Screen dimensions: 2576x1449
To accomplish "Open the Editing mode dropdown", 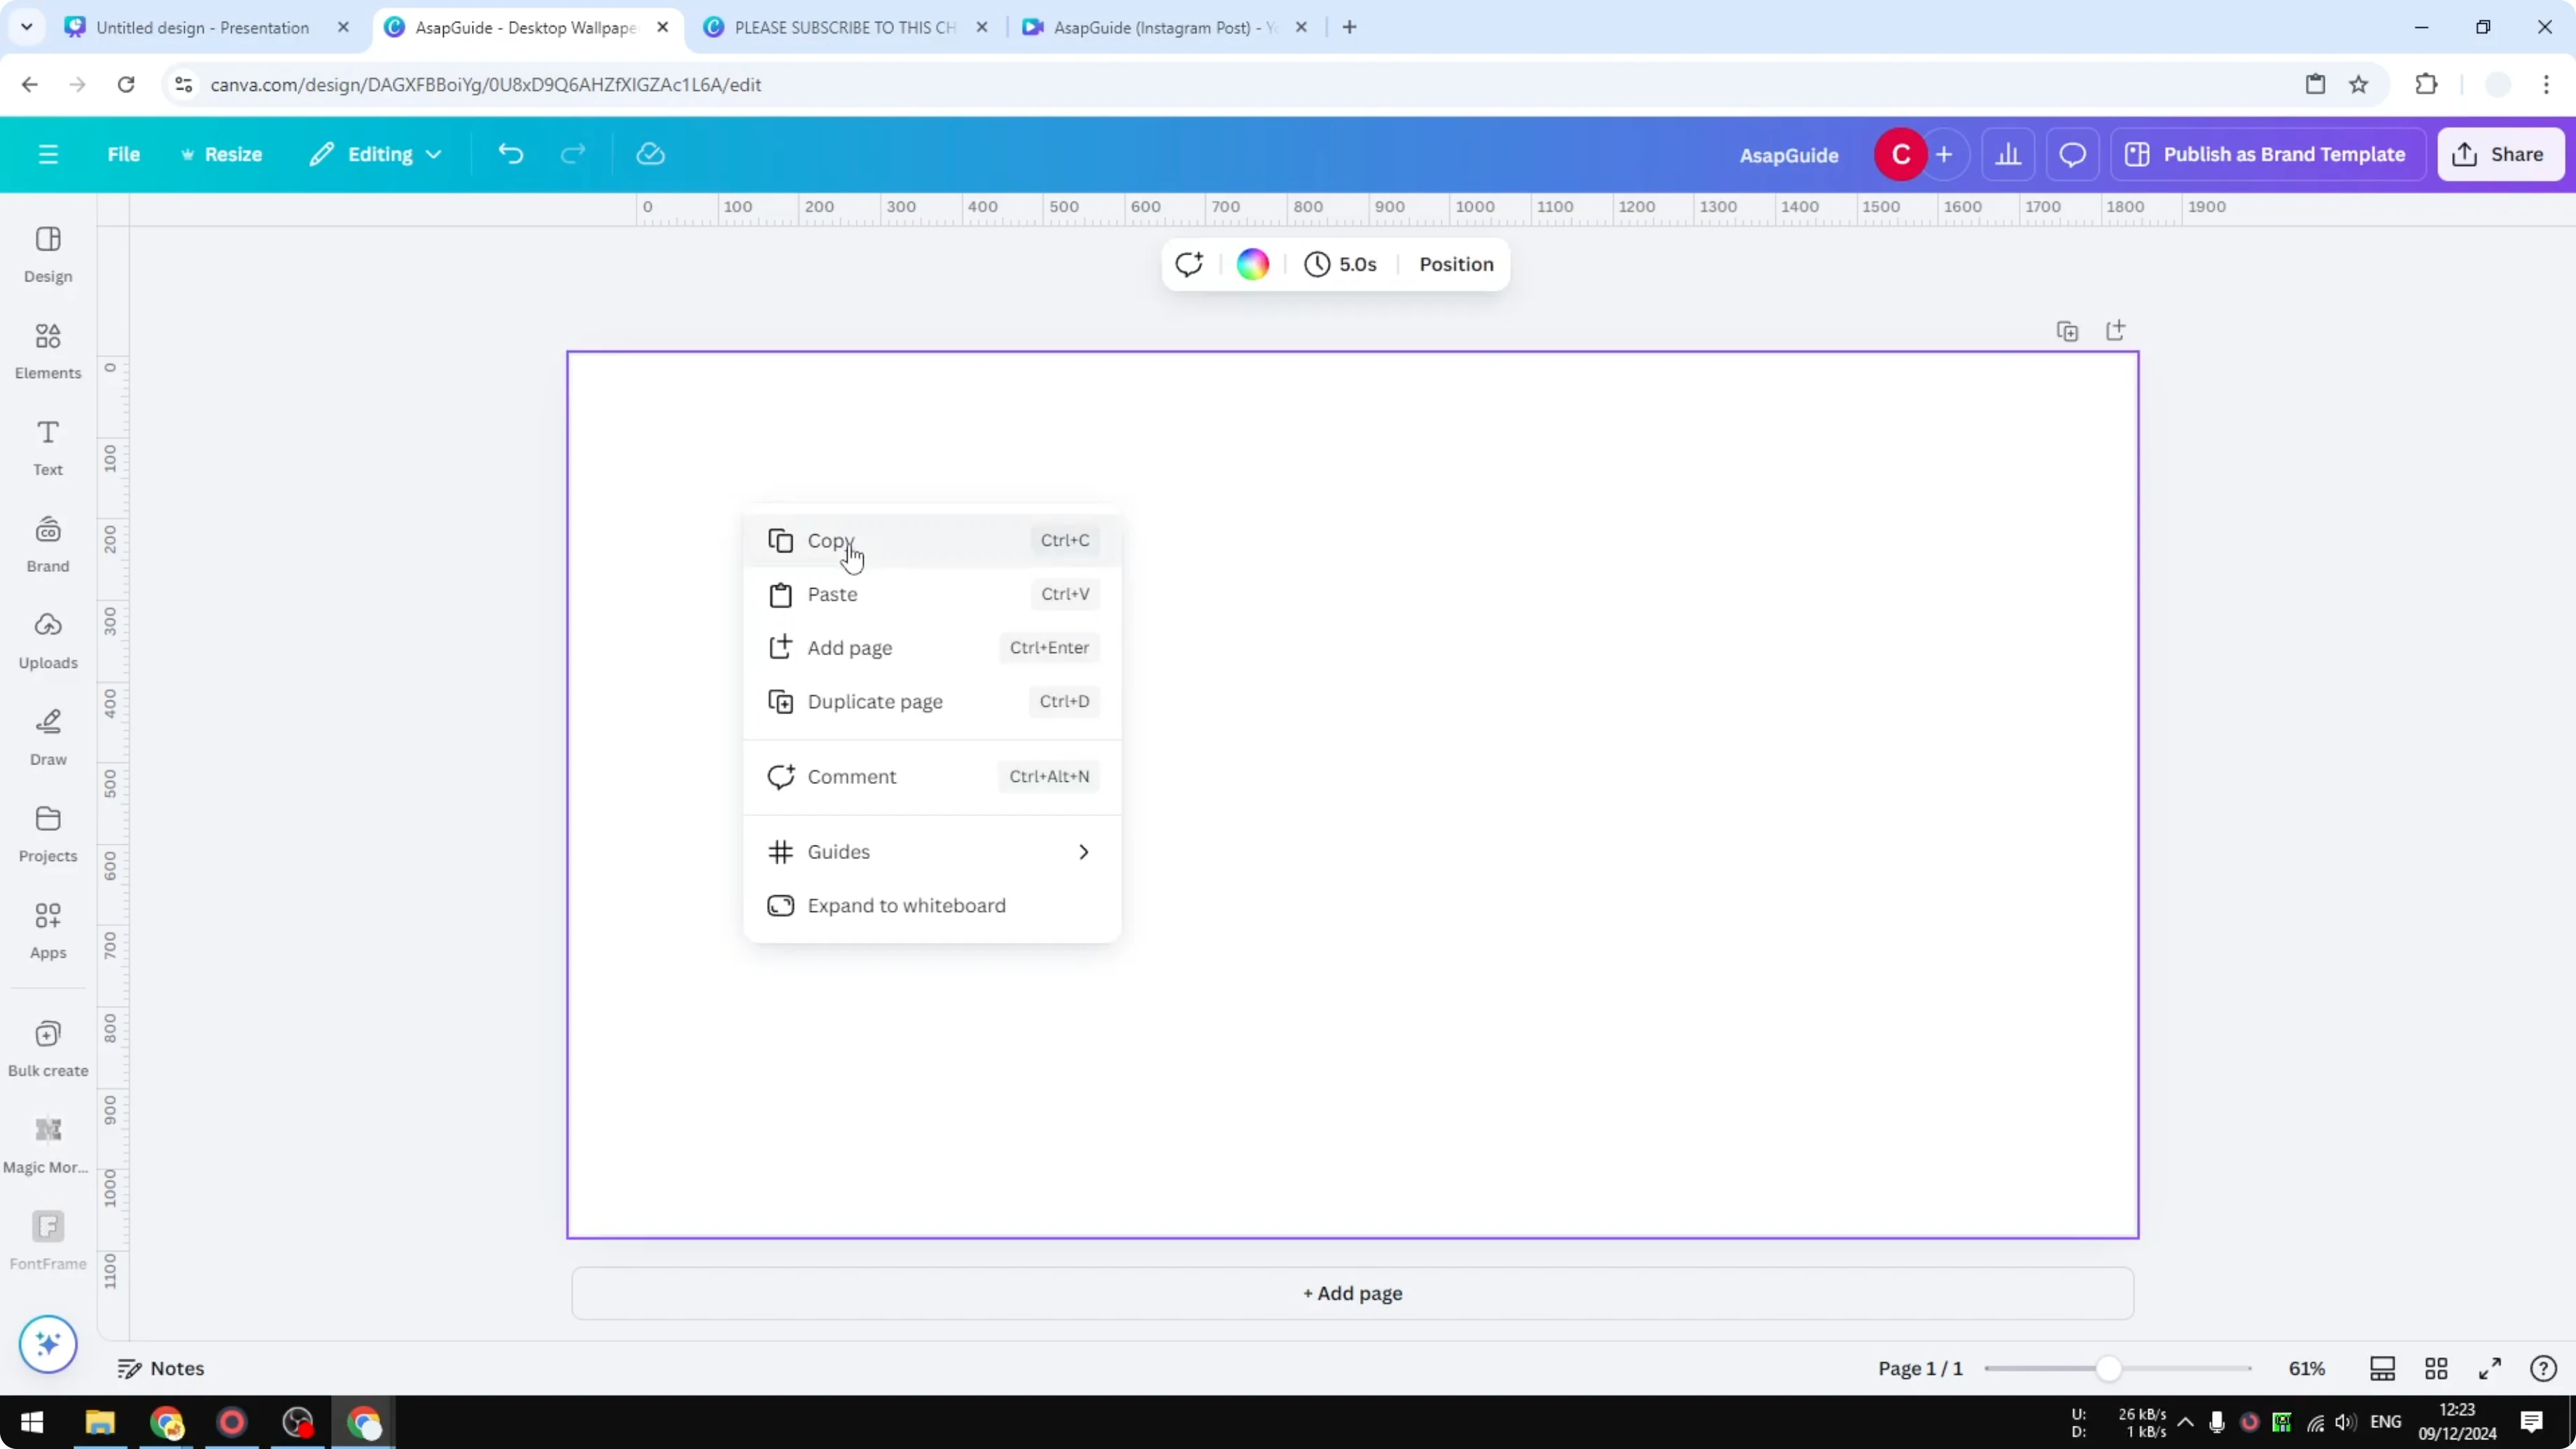I will [x=376, y=154].
